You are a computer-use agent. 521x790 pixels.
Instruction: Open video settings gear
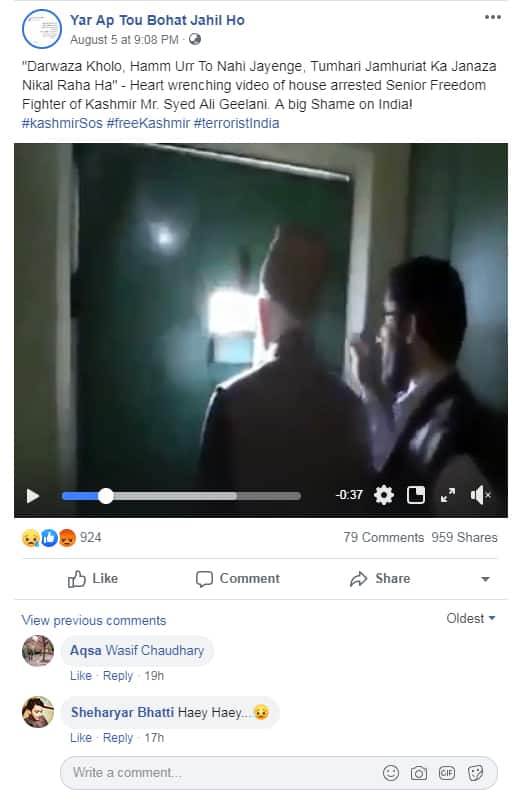point(384,495)
